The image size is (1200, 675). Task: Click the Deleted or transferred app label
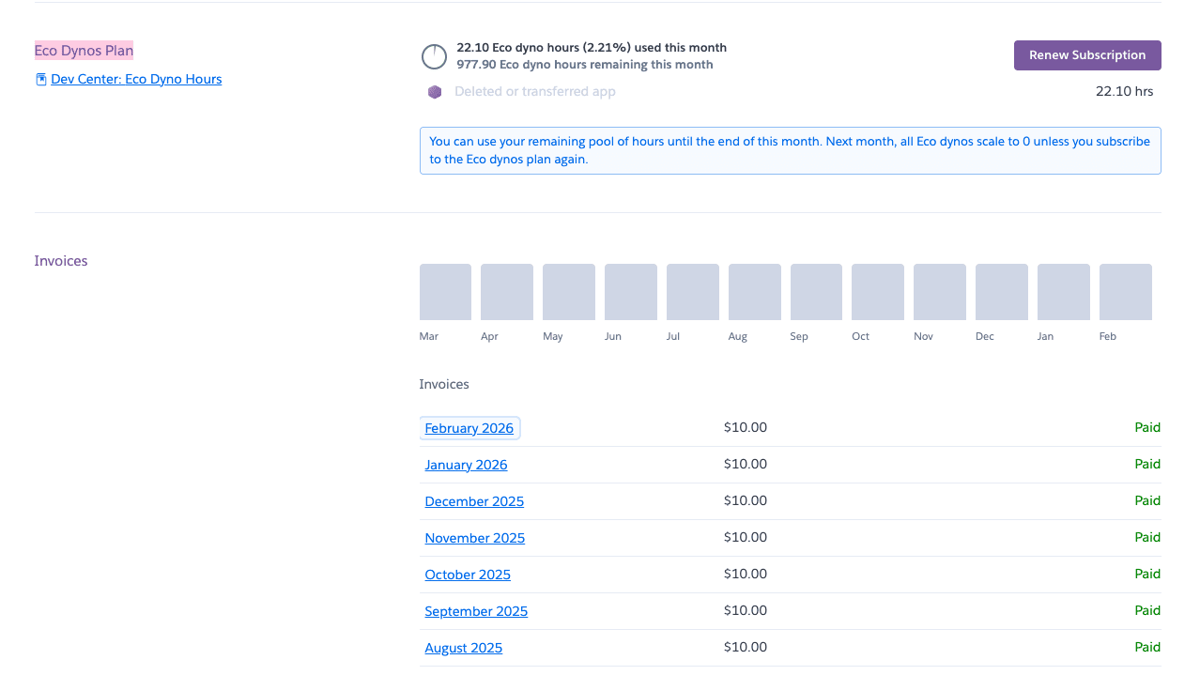535,92
